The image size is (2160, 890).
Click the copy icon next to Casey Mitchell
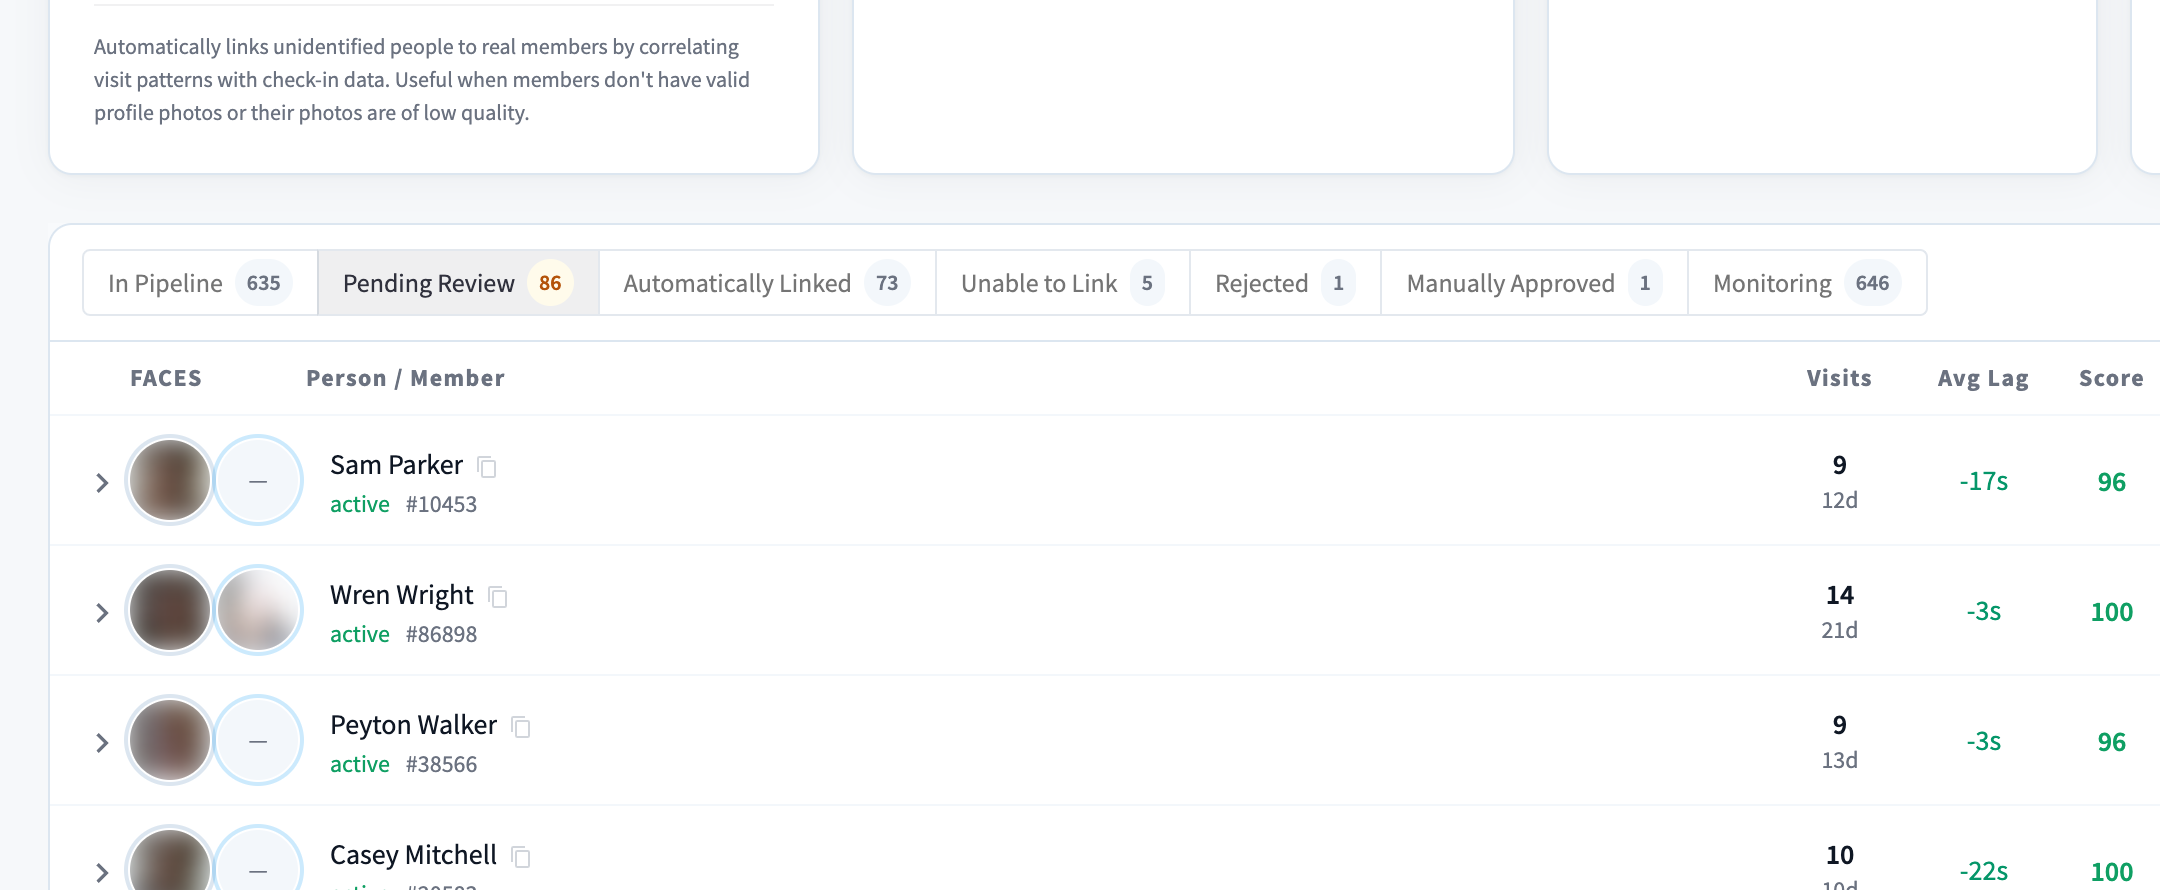pos(521,857)
